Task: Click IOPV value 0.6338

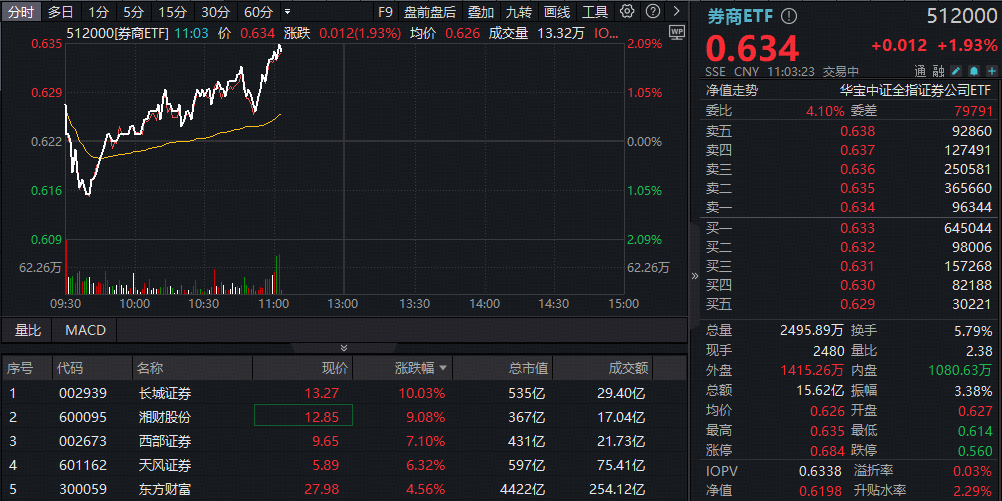Action: (x=822, y=472)
